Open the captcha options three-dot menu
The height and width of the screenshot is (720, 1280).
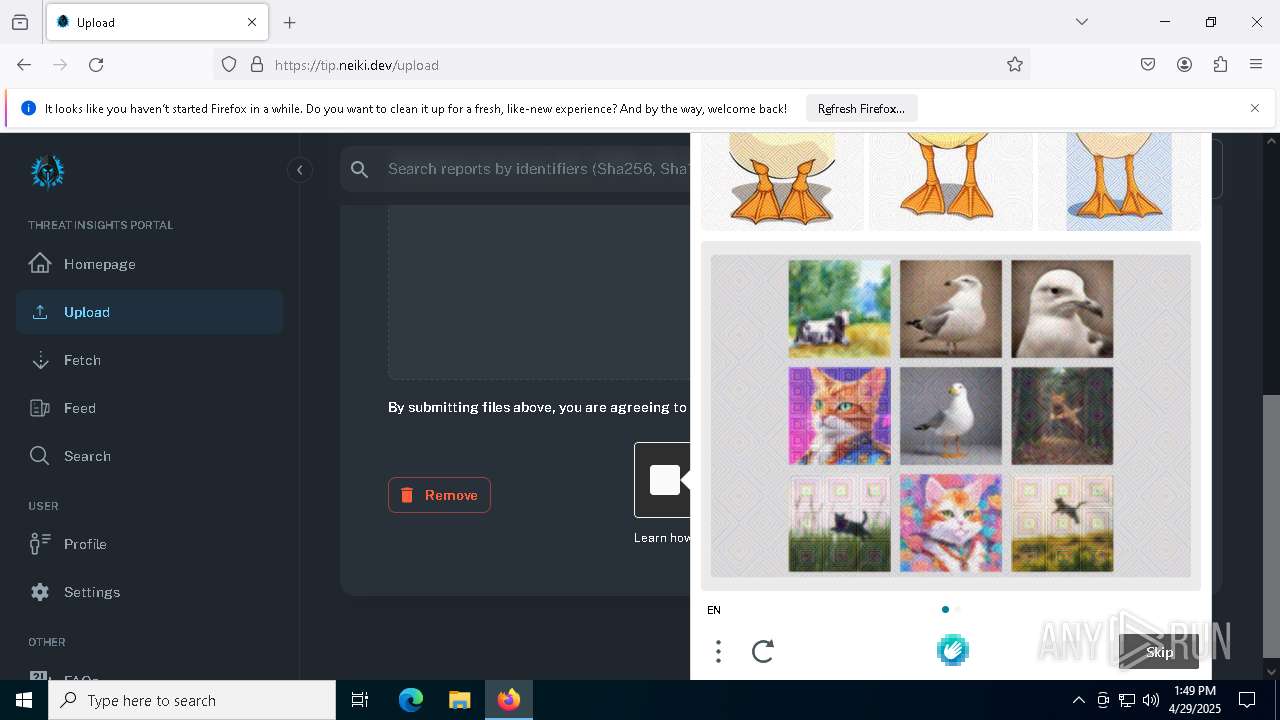(x=718, y=652)
